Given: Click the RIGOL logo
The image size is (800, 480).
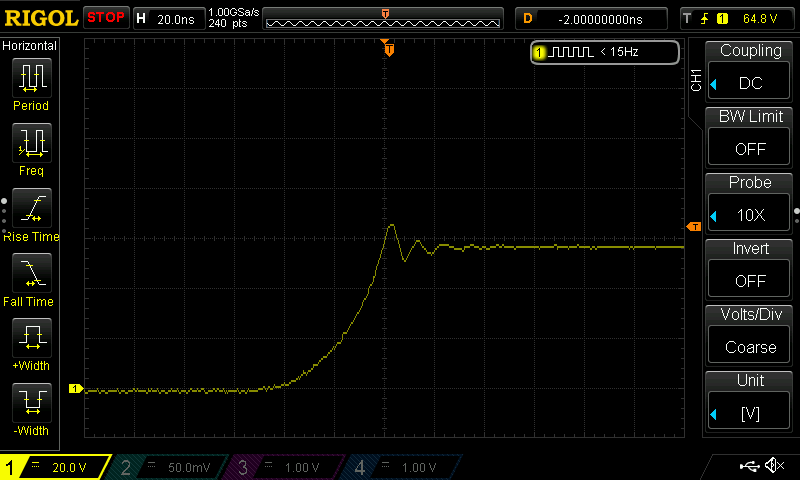Looking at the screenshot, I should [41, 18].
